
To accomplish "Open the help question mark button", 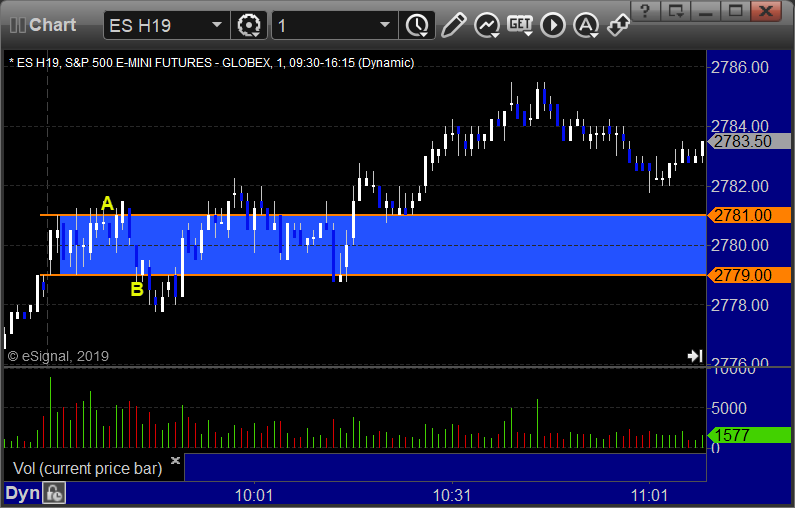I will click(x=645, y=11).
